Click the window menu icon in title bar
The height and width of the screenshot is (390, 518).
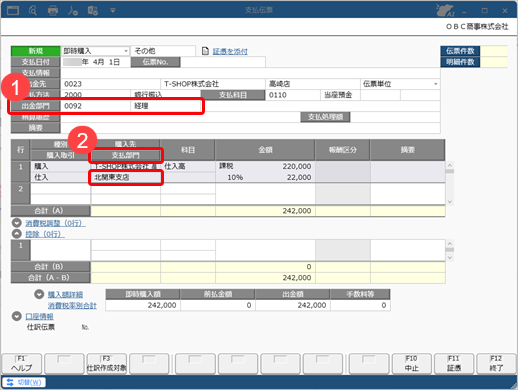click(x=13, y=10)
